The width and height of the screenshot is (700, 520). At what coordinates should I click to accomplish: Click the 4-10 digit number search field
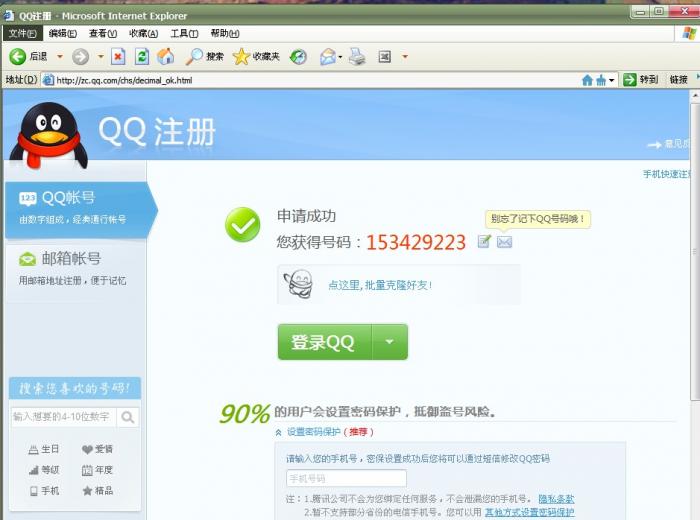pos(63,417)
